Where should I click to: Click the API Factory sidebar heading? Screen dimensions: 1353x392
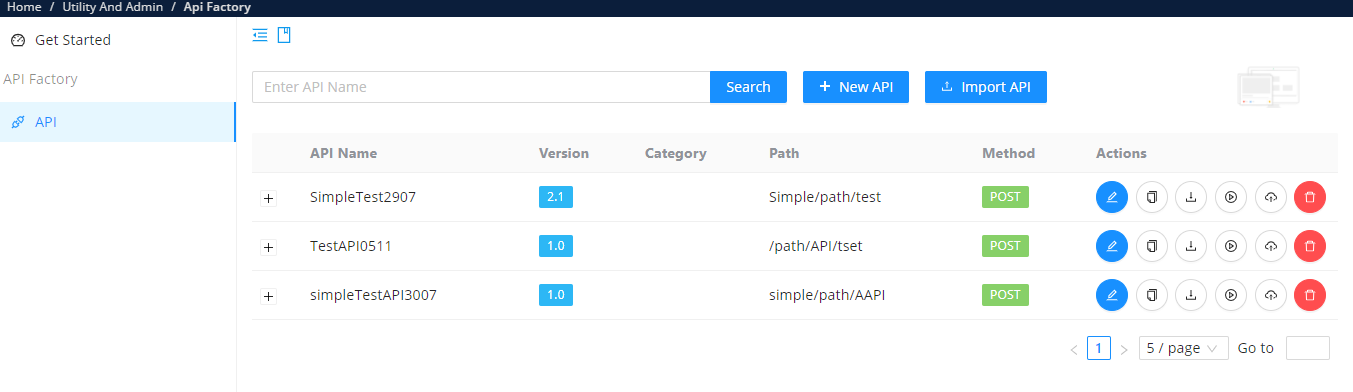(x=41, y=79)
